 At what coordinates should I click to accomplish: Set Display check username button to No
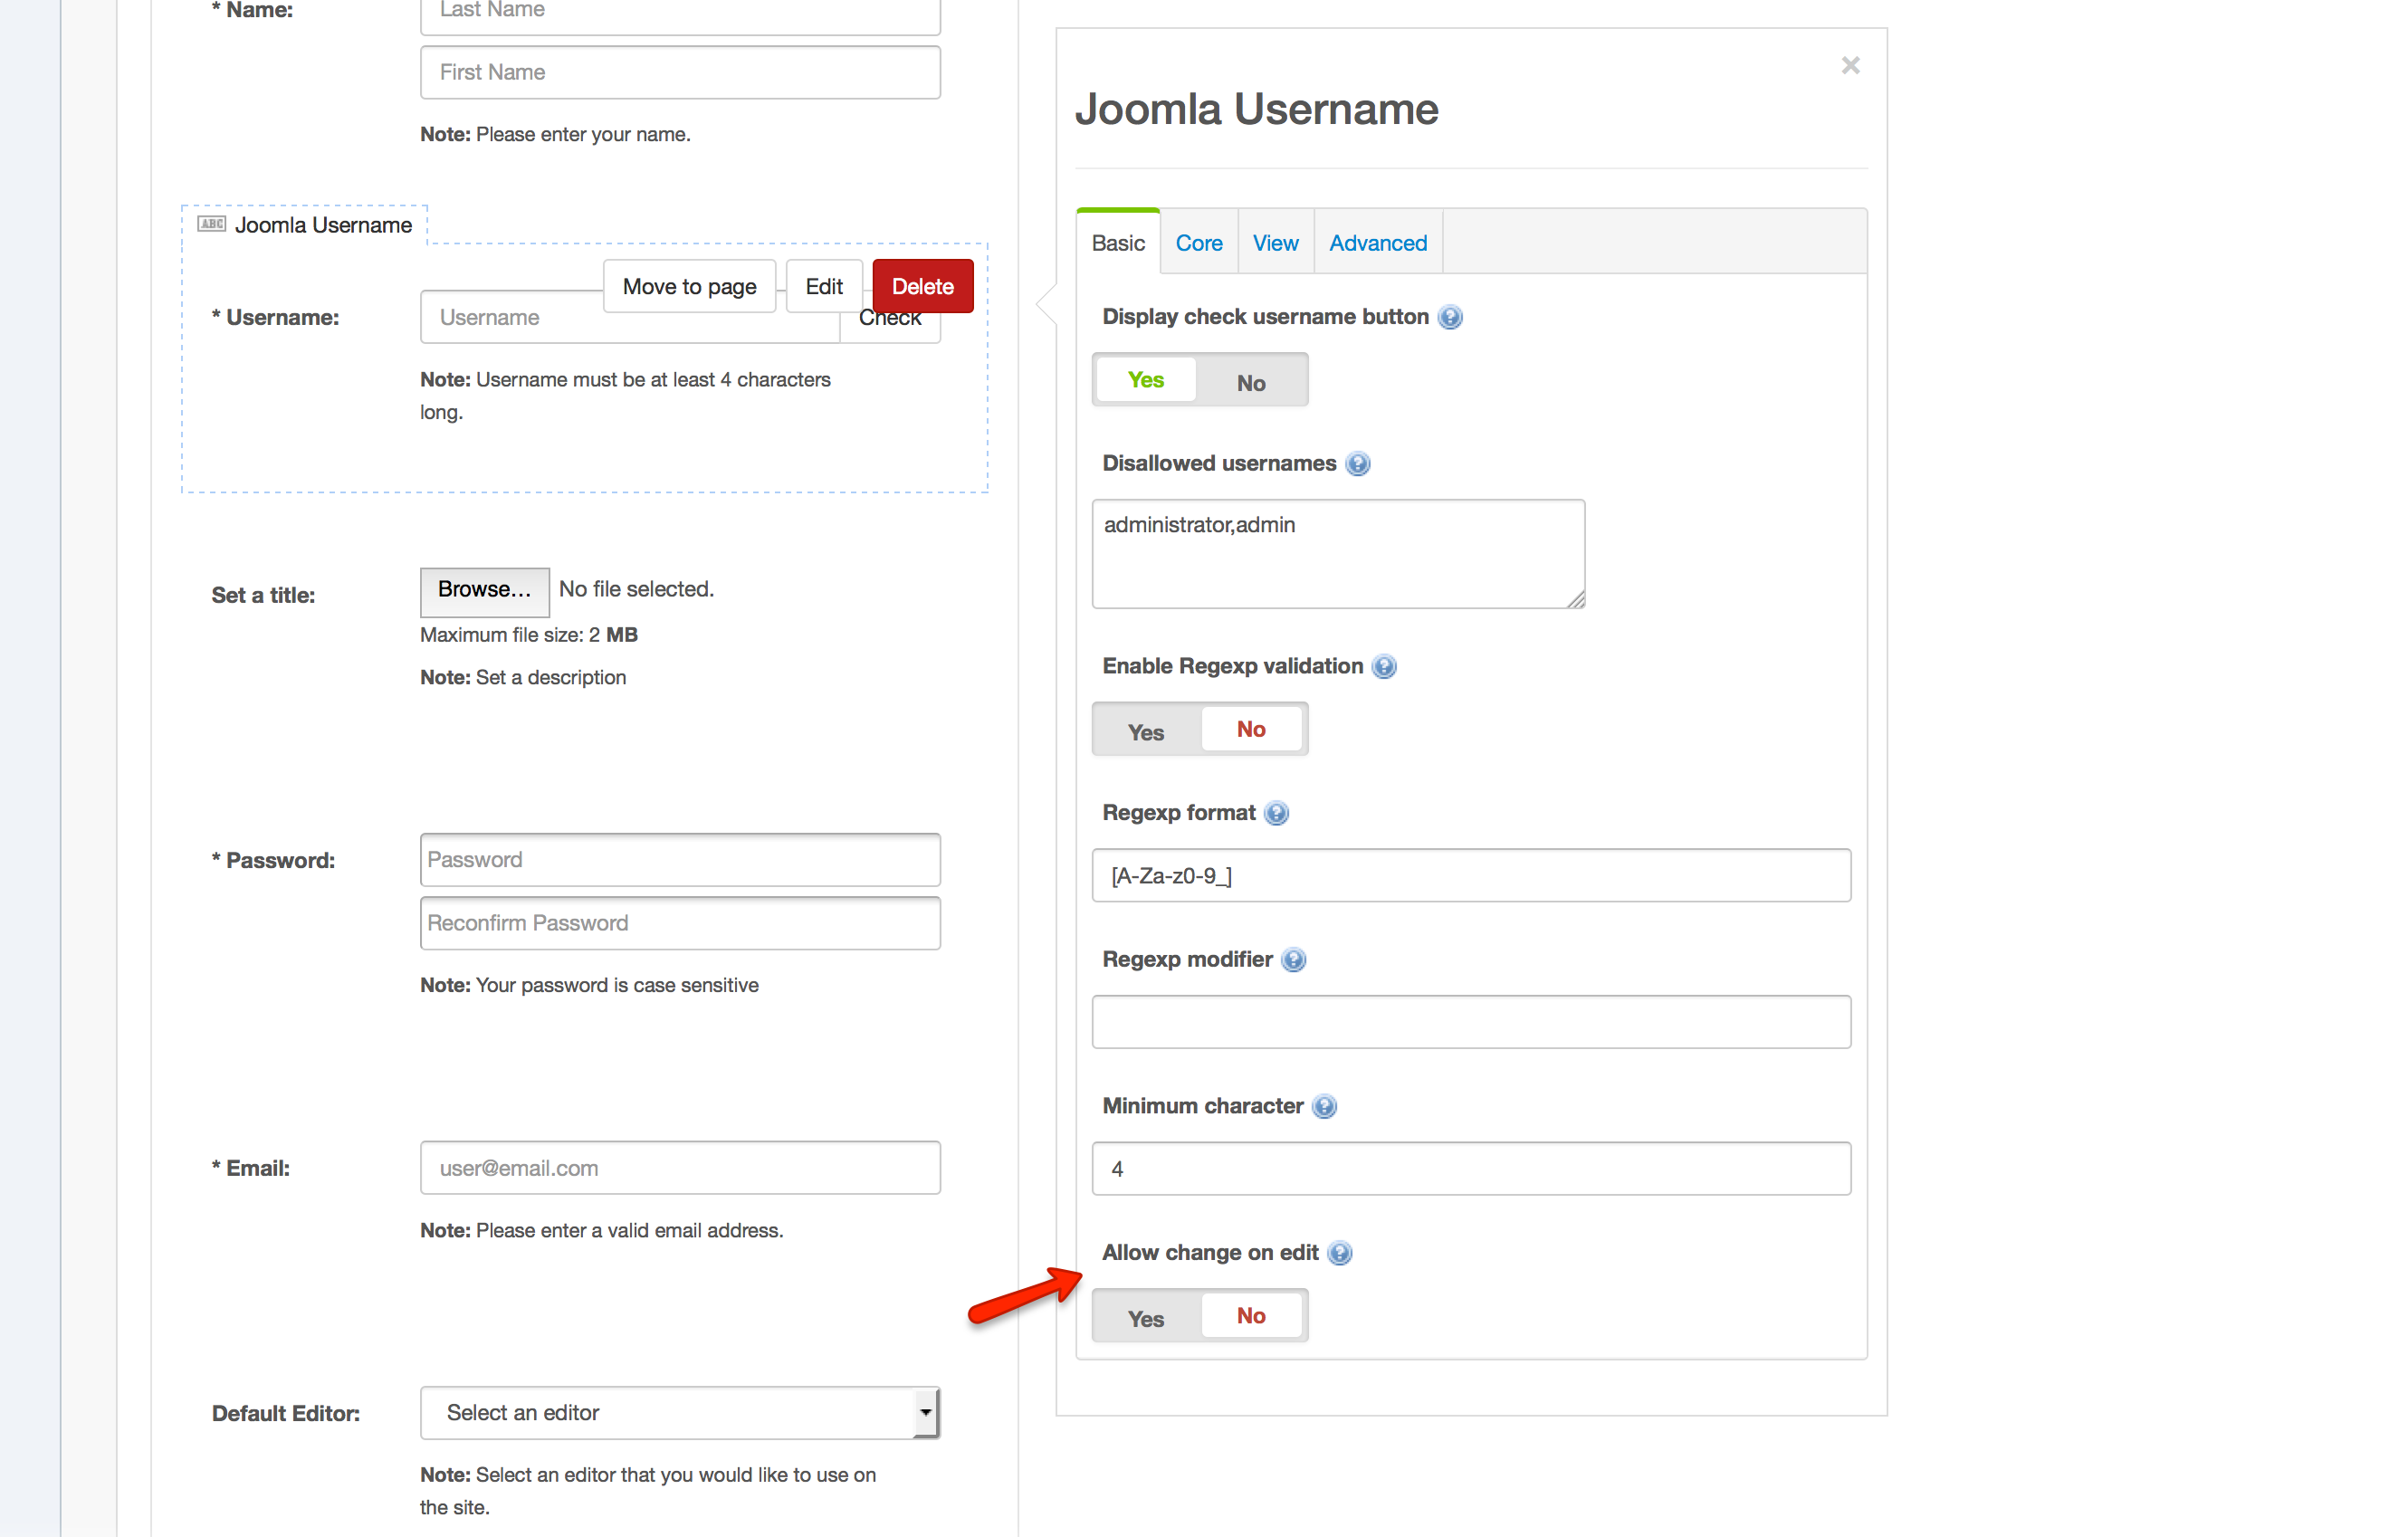[1251, 382]
